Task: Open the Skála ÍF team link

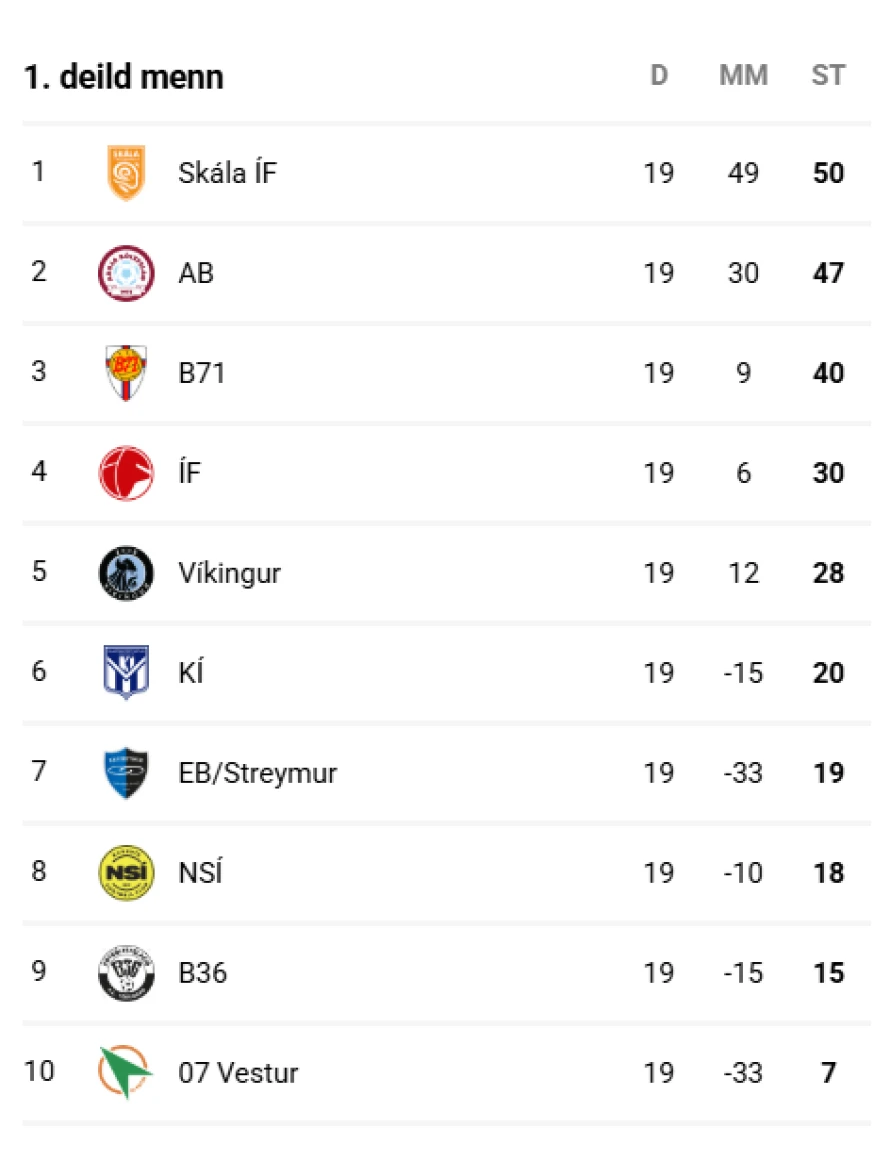Action: click(228, 173)
